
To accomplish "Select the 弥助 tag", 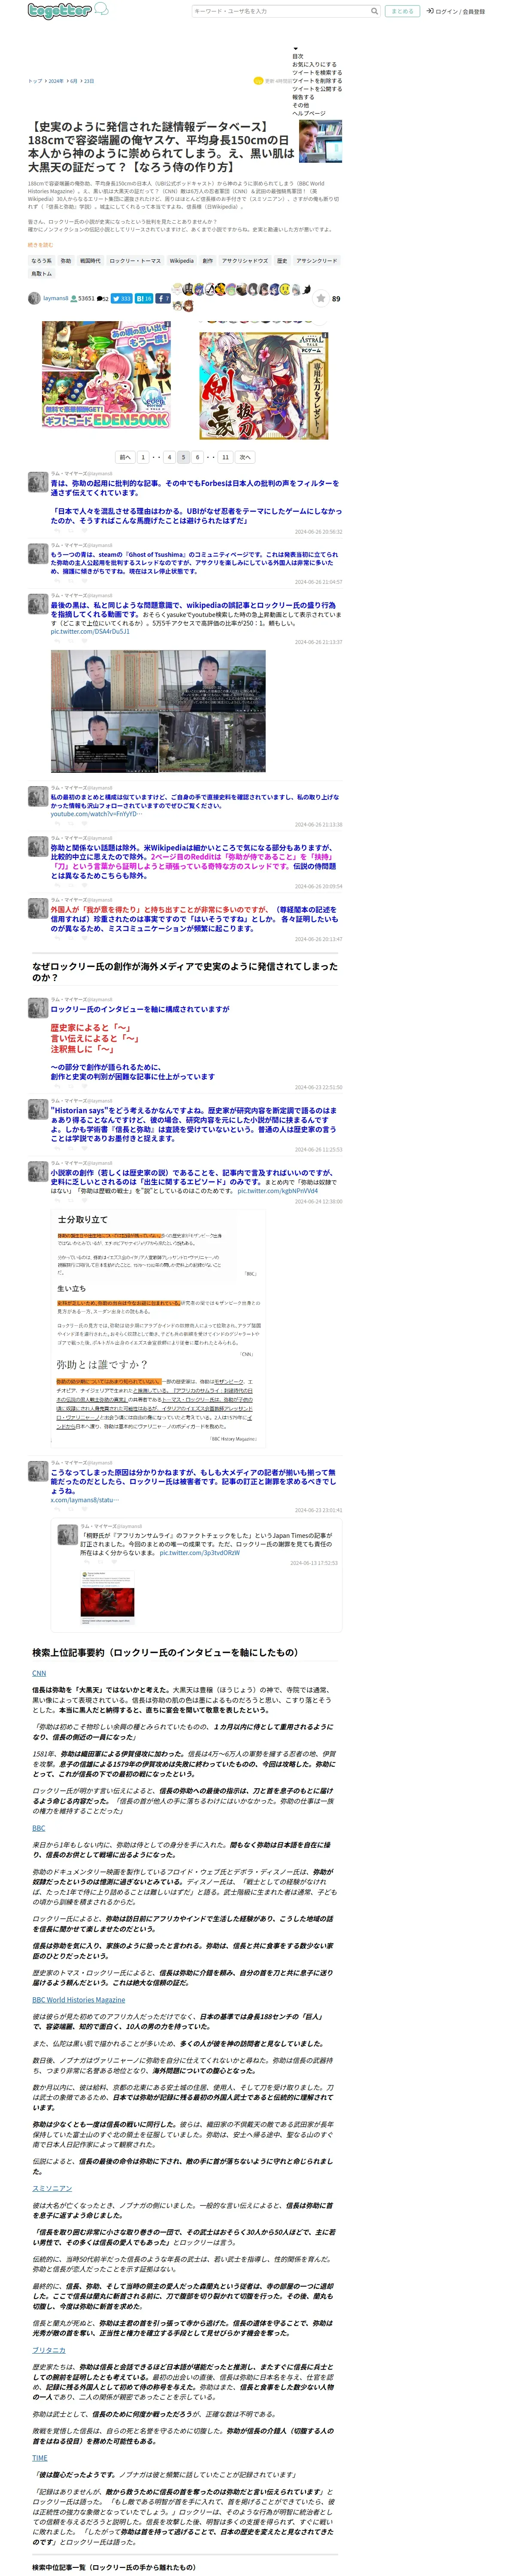I will point(66,260).
